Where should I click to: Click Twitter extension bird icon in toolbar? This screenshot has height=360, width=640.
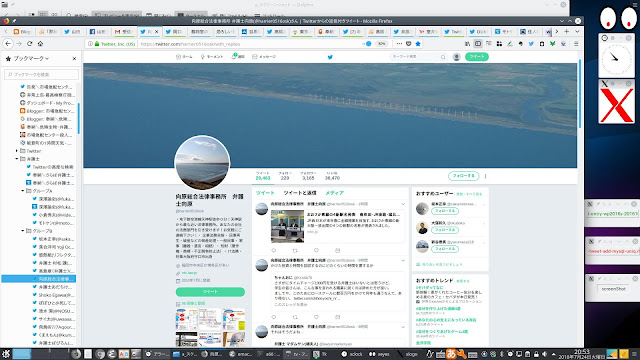pyautogui.click(x=531, y=44)
